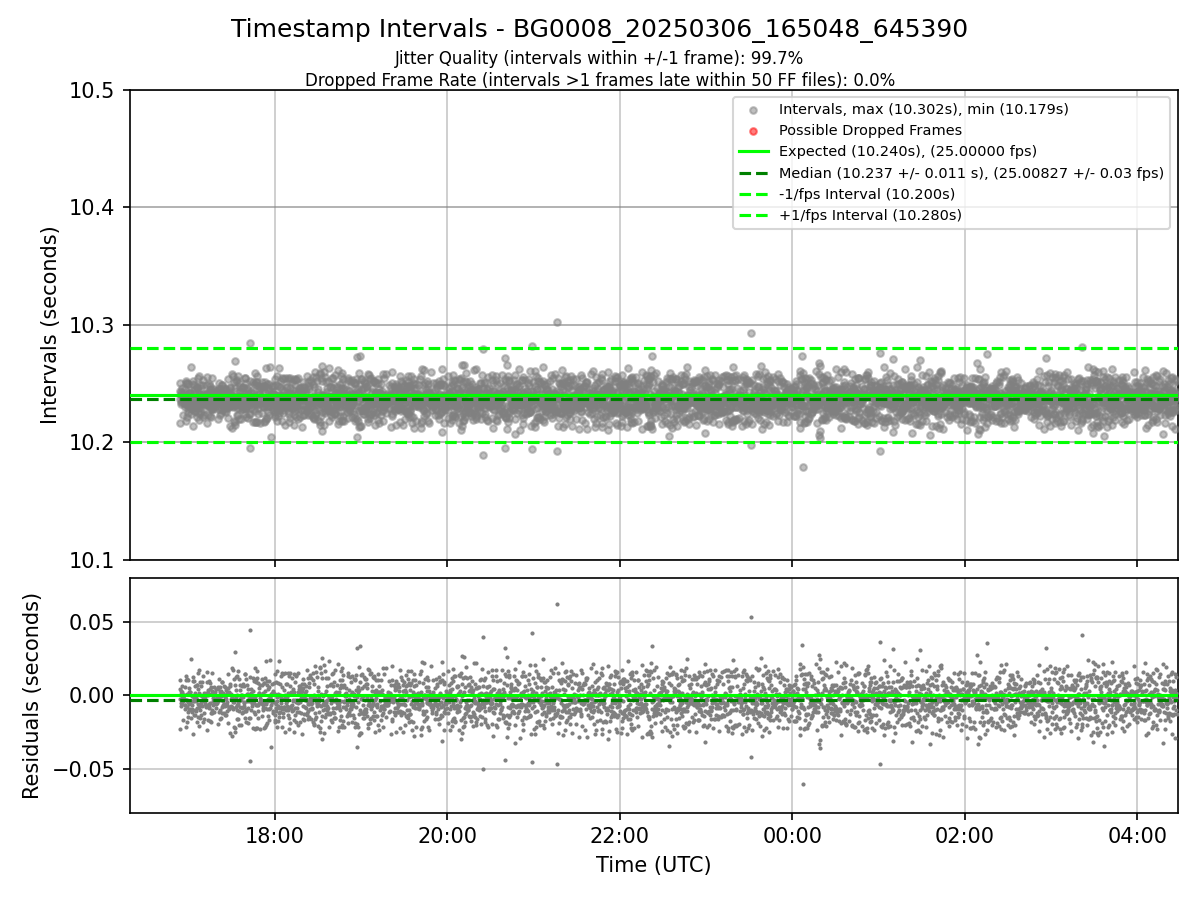Screen dimensions: 1200x900
Task: Click the highest residual point above 0.05
Action: point(557,604)
